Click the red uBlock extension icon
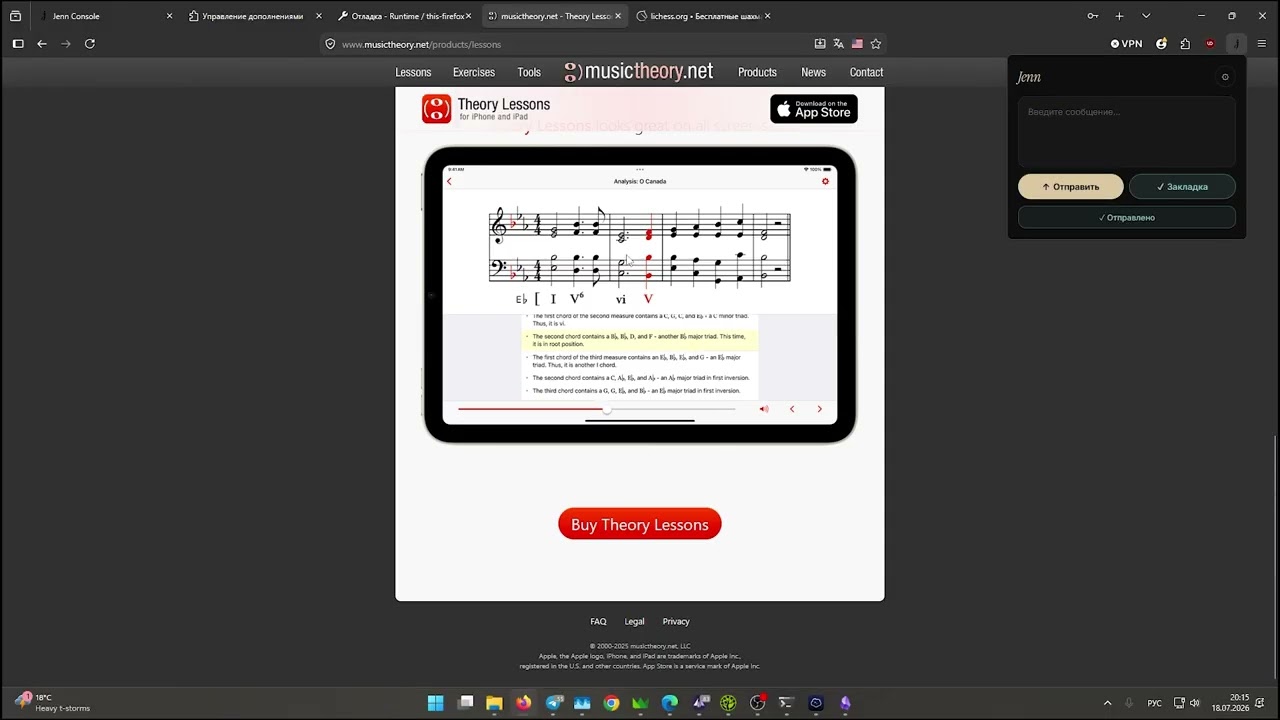The width and height of the screenshot is (1280, 720). pyautogui.click(x=1210, y=44)
